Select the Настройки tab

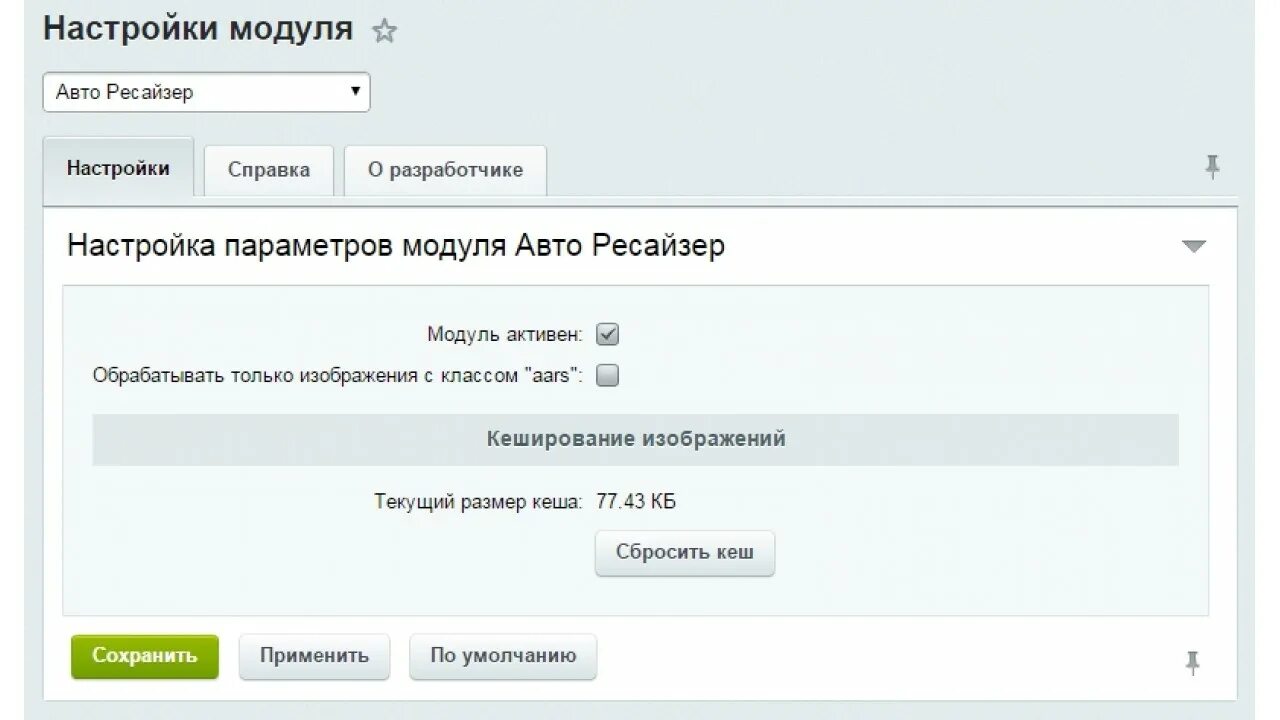(118, 168)
